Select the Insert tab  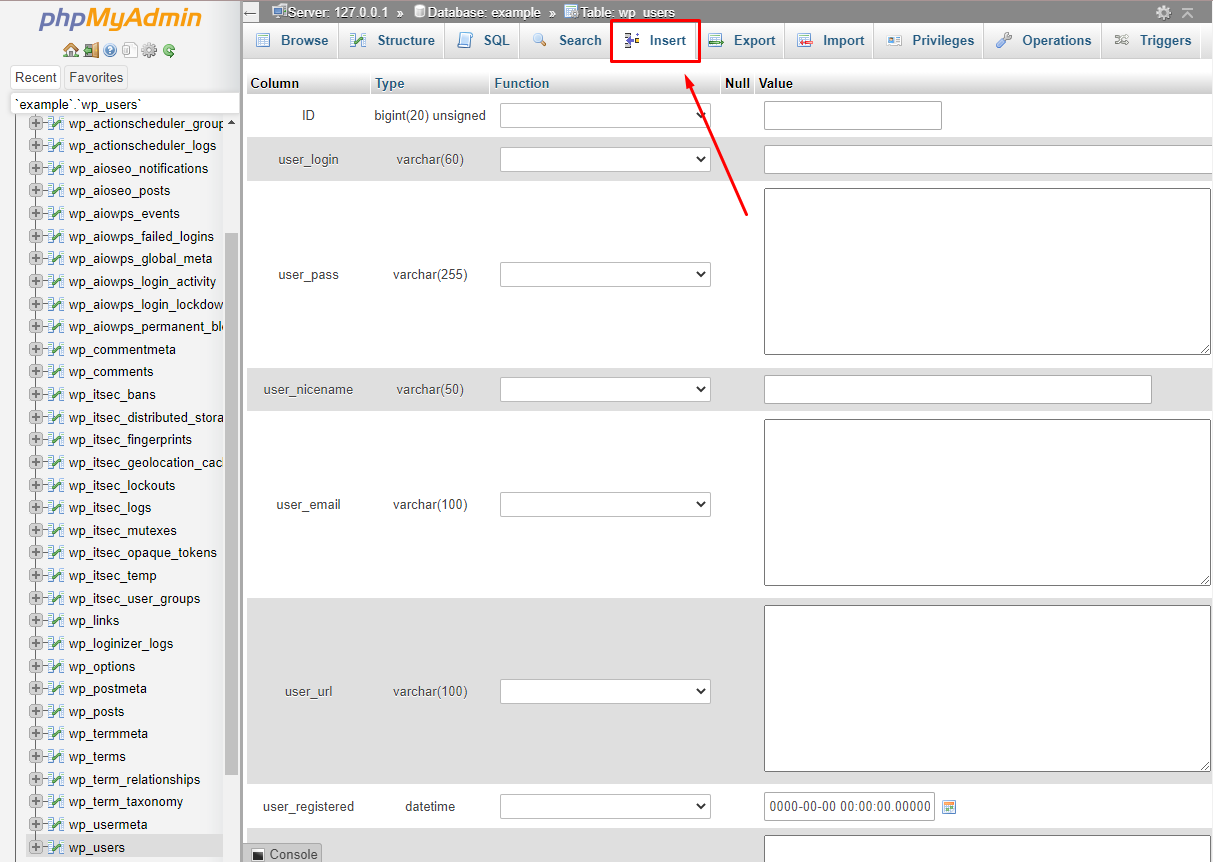655,41
